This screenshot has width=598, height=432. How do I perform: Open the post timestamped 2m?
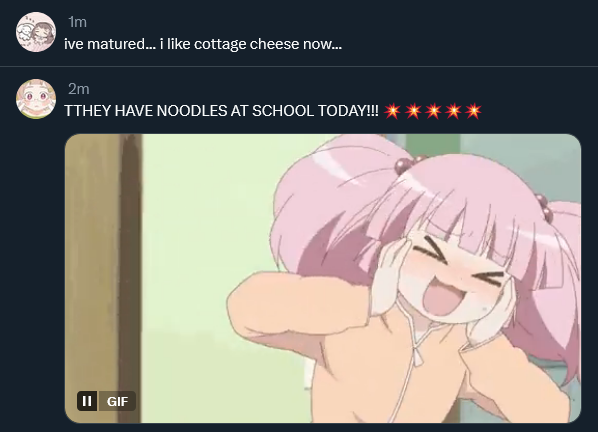coord(79,89)
